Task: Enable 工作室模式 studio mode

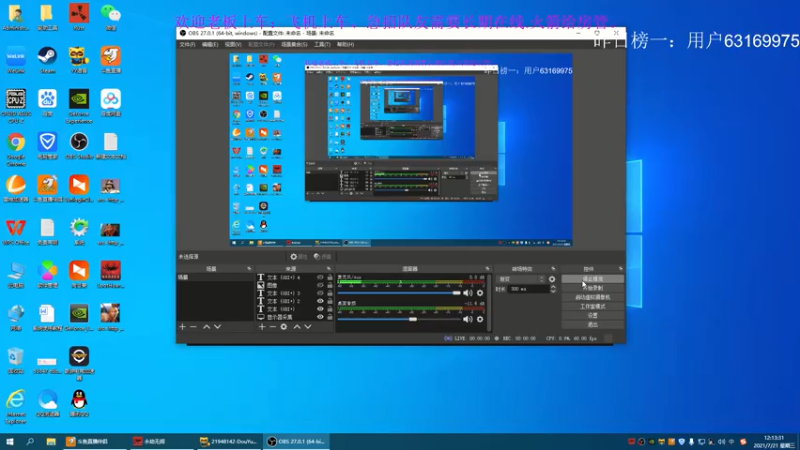Action: tap(592, 307)
